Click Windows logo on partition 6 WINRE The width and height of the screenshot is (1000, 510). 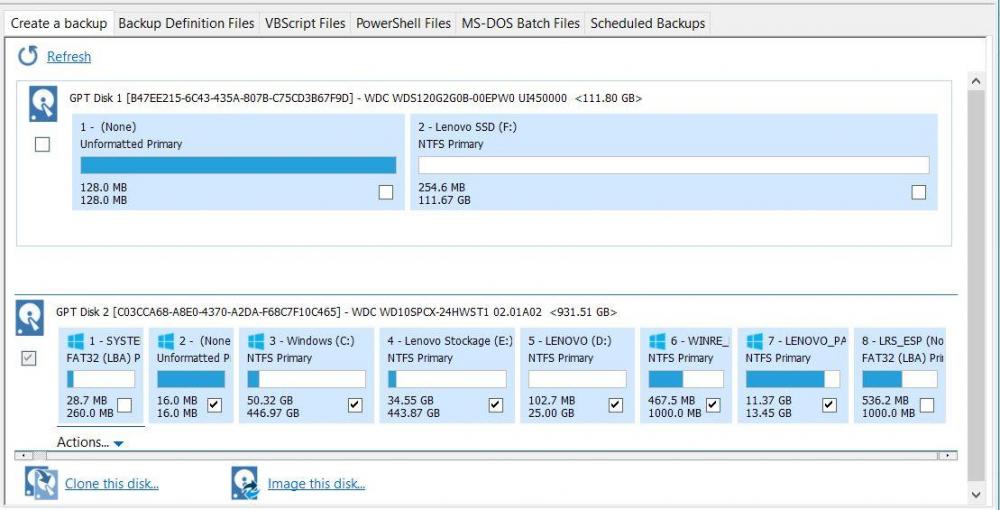click(x=657, y=341)
